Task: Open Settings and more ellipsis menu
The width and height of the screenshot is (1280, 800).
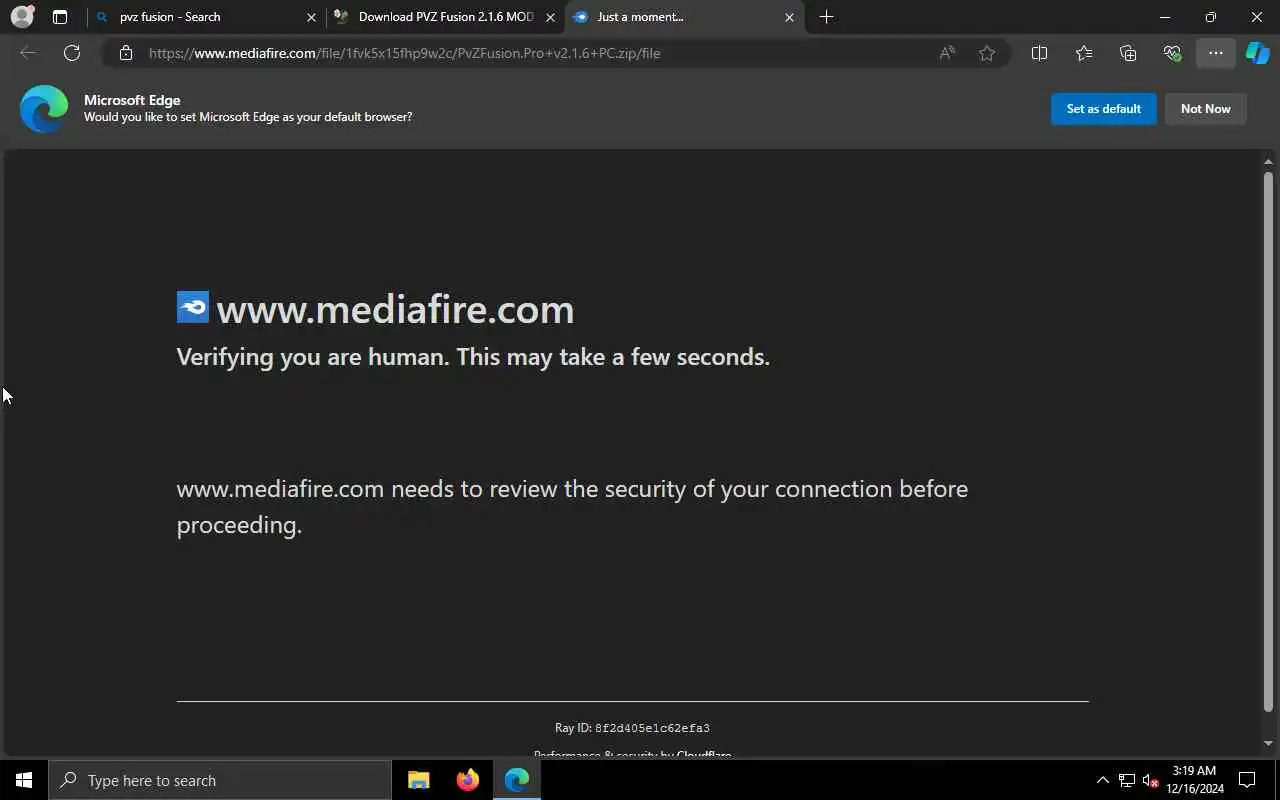Action: coord(1216,53)
